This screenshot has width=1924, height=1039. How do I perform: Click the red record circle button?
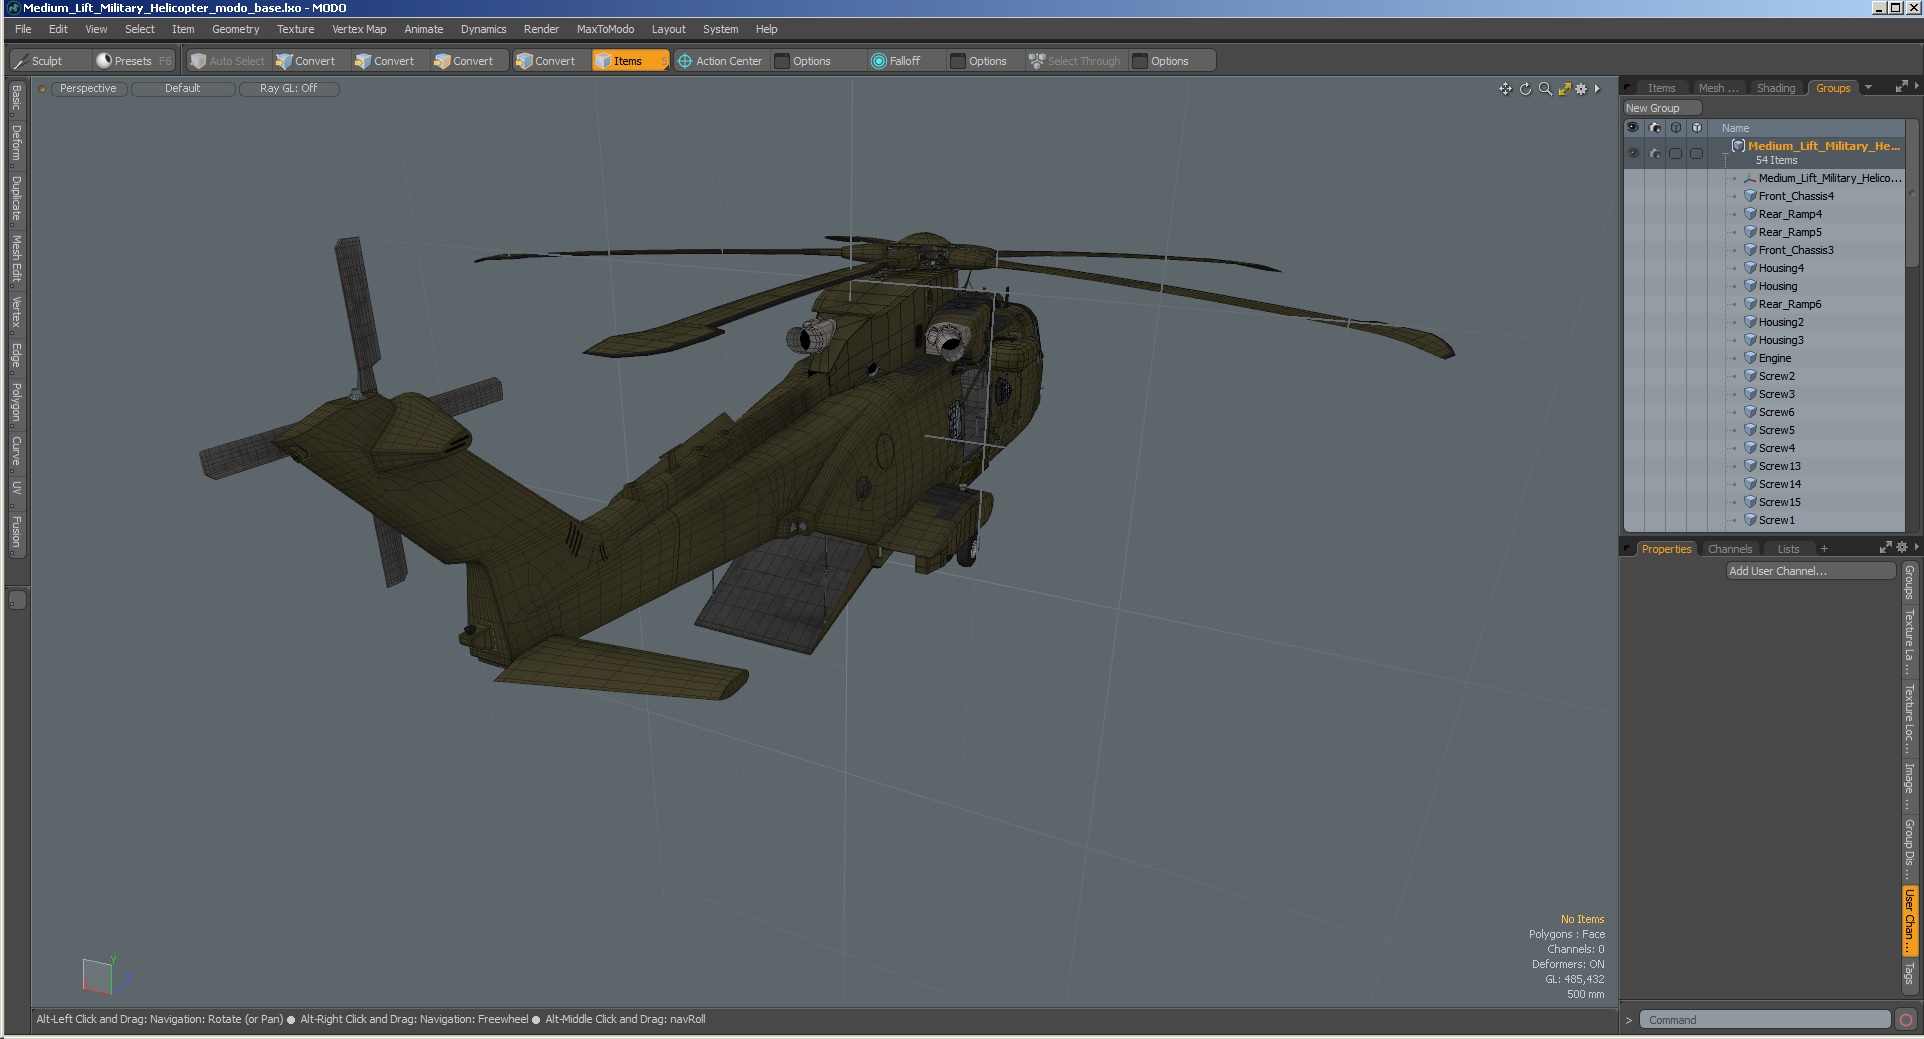point(1906,1020)
